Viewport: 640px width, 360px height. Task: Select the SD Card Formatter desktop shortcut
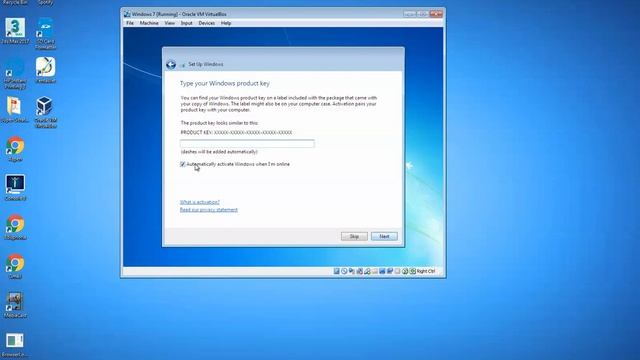(x=45, y=33)
